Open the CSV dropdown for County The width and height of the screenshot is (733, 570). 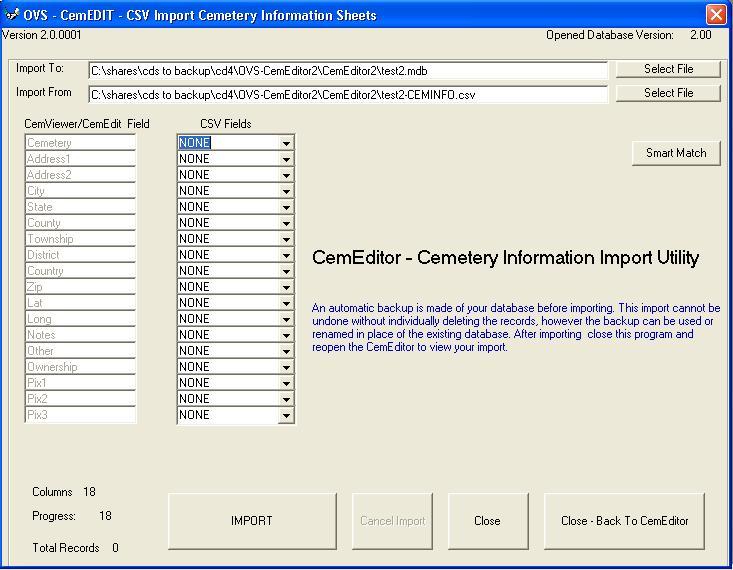(286, 223)
